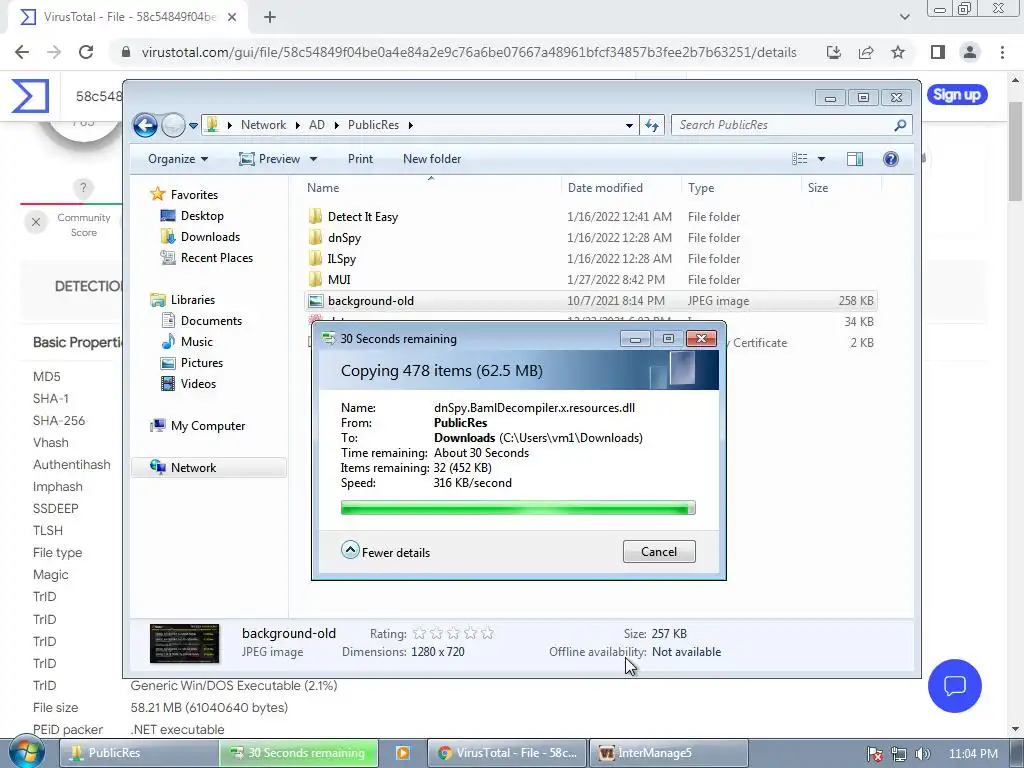
Task: Click Chrome's reload page button
Action: 86,52
